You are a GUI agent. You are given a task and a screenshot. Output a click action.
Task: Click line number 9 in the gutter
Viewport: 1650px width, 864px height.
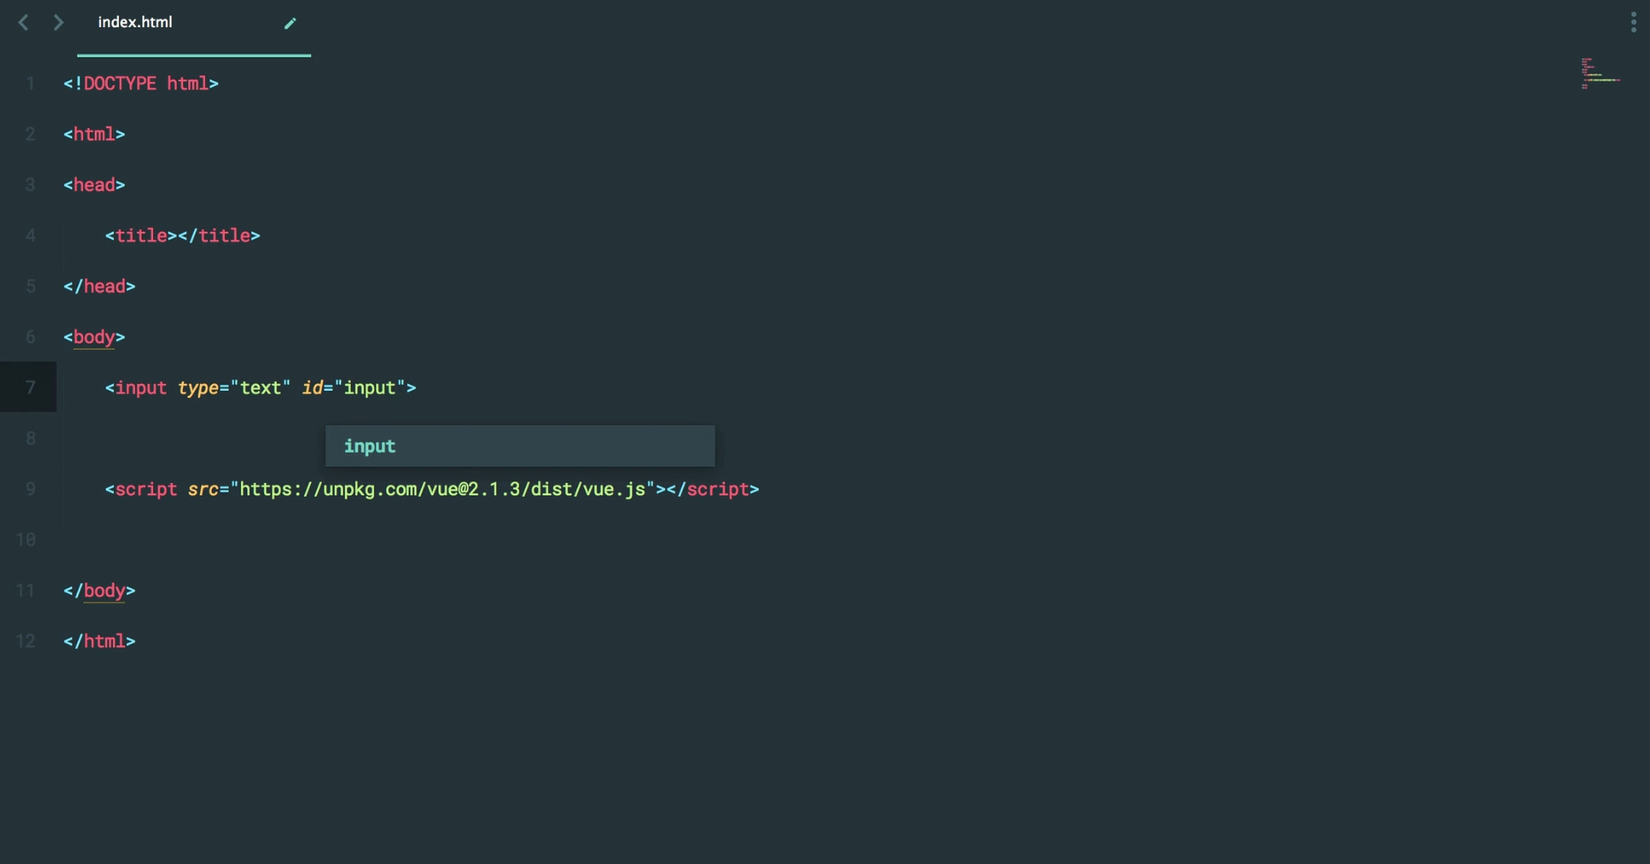click(x=30, y=489)
